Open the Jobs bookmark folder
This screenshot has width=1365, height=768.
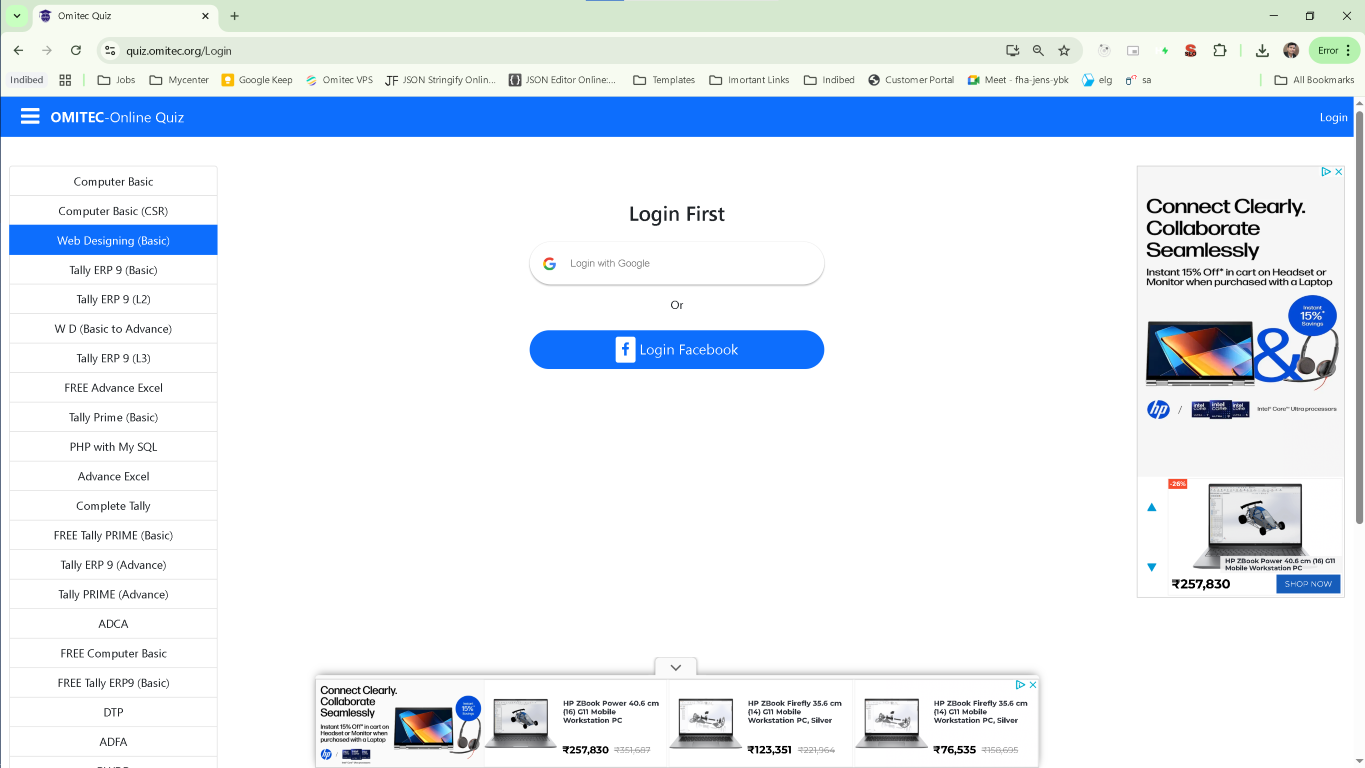pyautogui.click(x=116, y=80)
